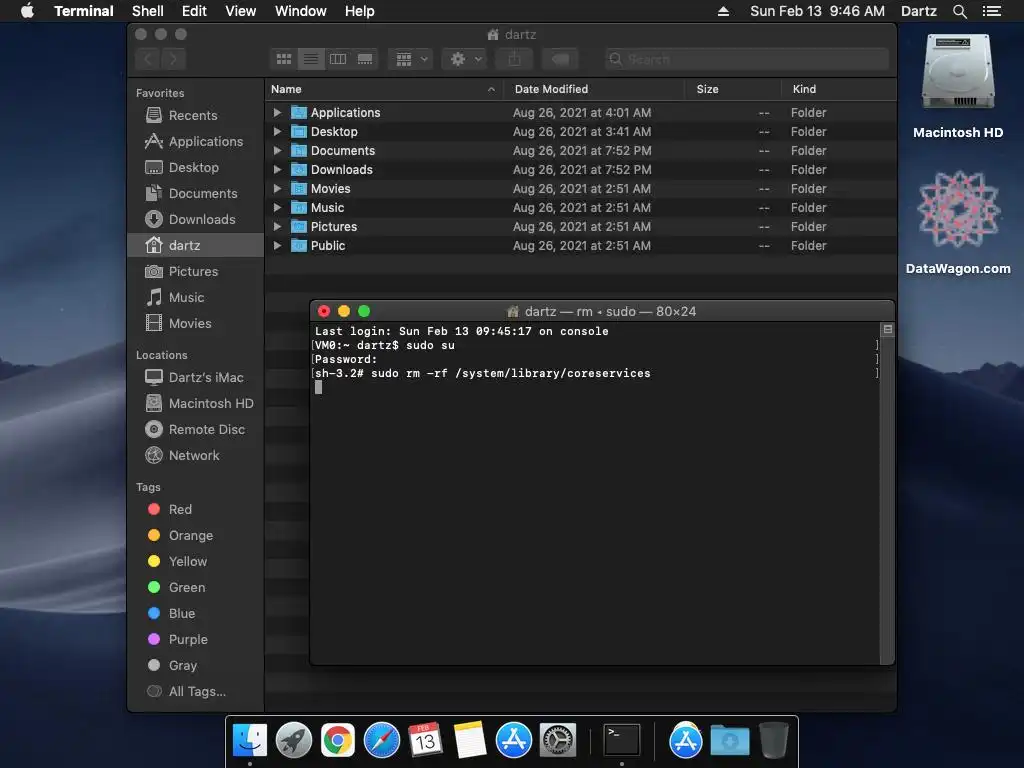This screenshot has width=1024, height=768.
Task: Open Calendar from the Dock
Action: pos(426,741)
